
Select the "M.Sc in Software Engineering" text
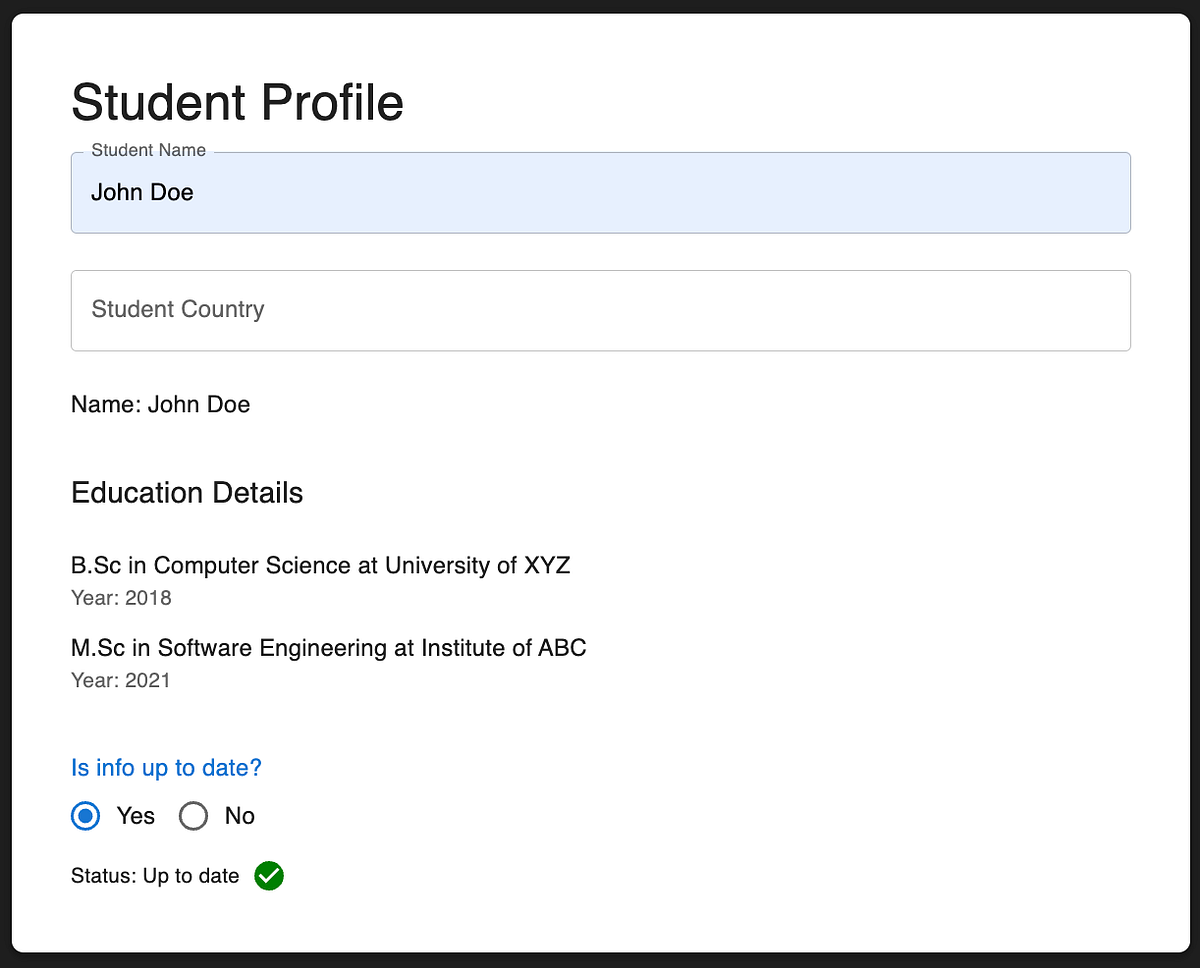point(228,648)
